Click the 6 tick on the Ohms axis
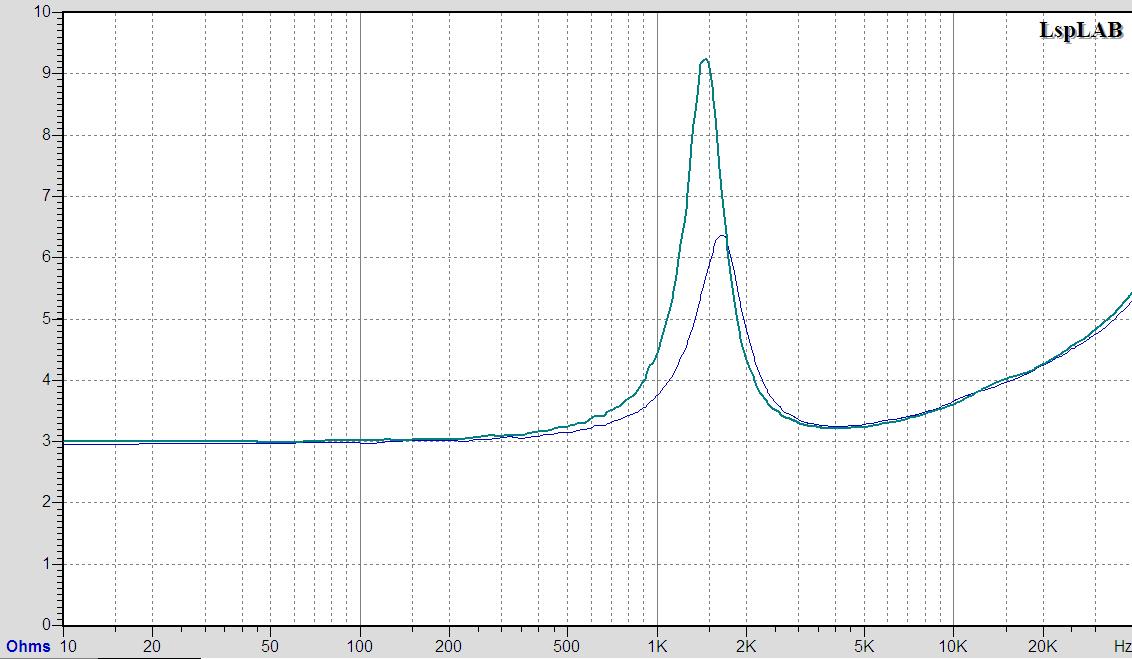Image resolution: width=1132 pixels, height=659 pixels. [x=46, y=258]
